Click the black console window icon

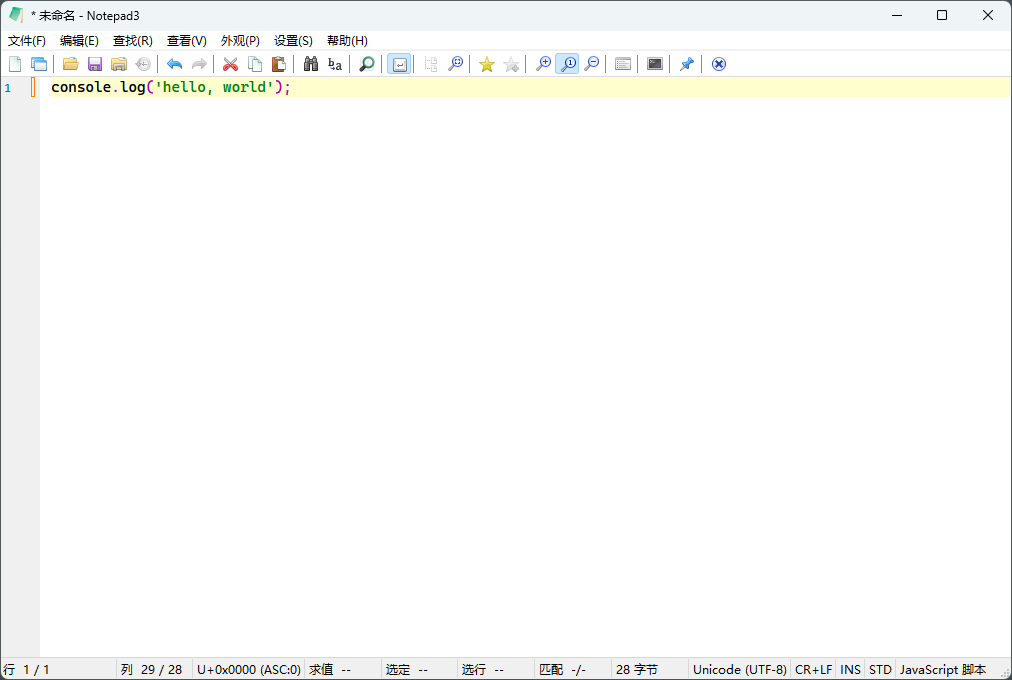[x=654, y=64]
